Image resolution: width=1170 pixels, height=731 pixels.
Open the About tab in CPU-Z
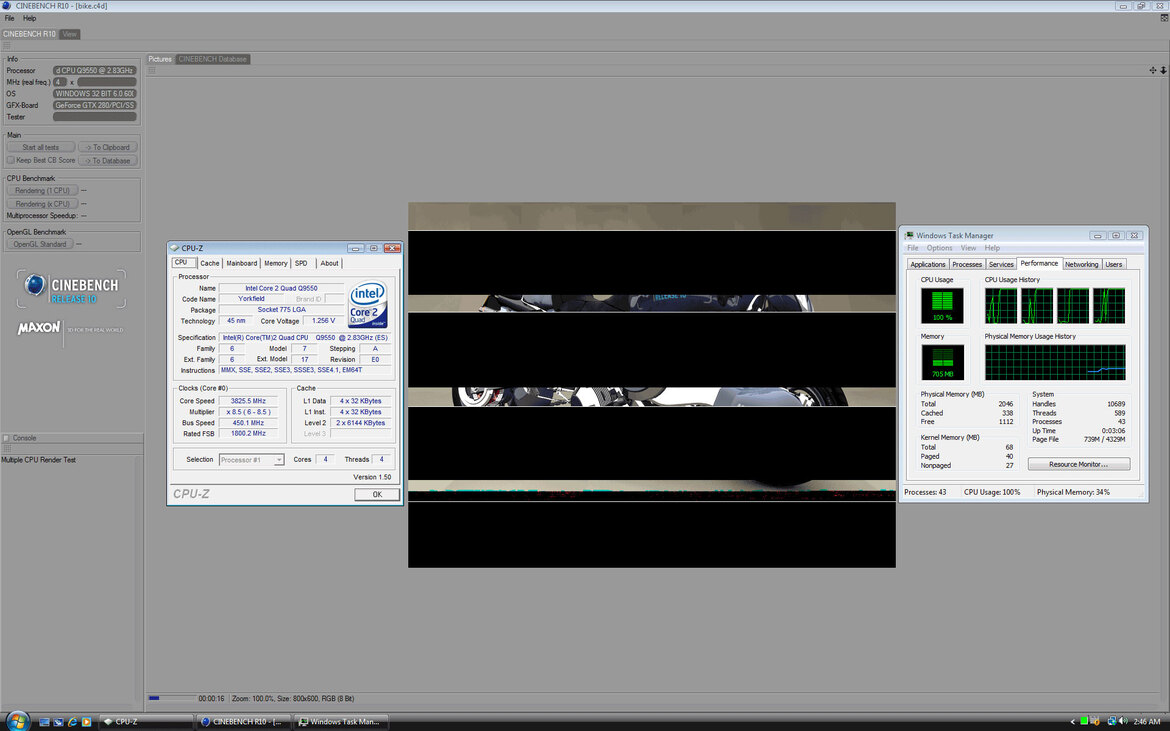(329, 263)
